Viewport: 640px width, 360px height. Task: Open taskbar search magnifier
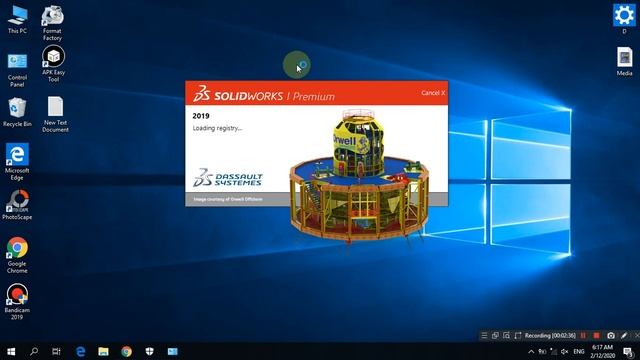pos(34,351)
